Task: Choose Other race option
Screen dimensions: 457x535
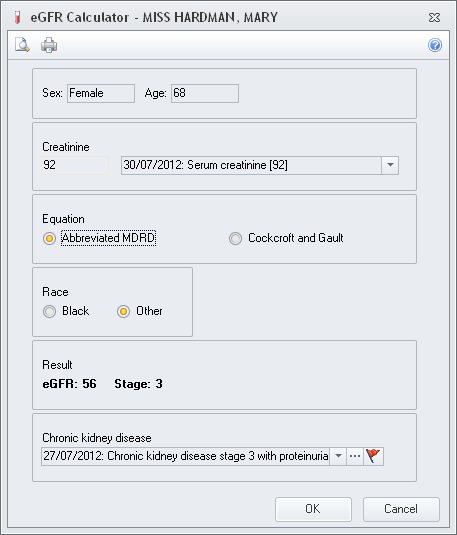Action: (x=123, y=311)
